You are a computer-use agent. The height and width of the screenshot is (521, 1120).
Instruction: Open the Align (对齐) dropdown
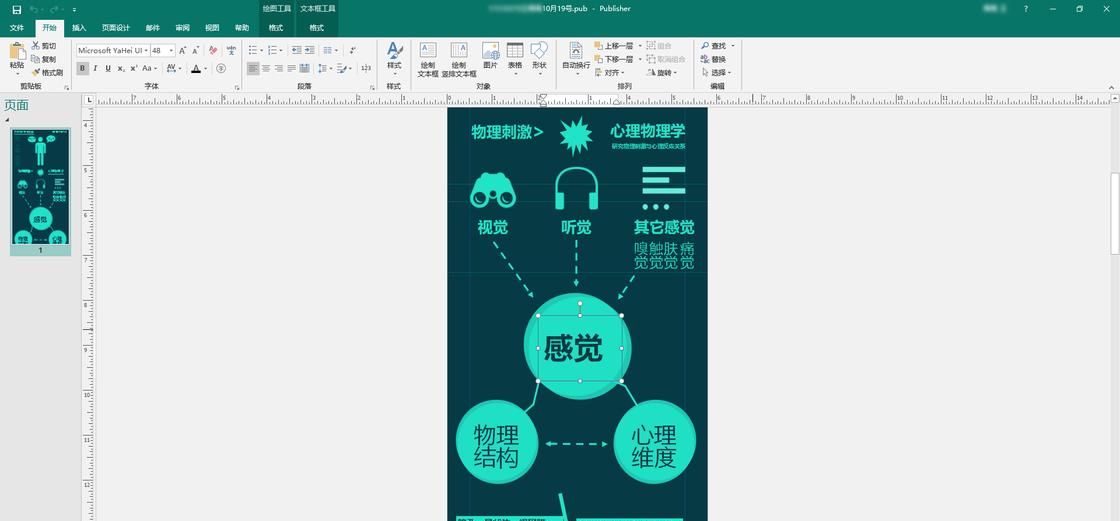[x=609, y=72]
